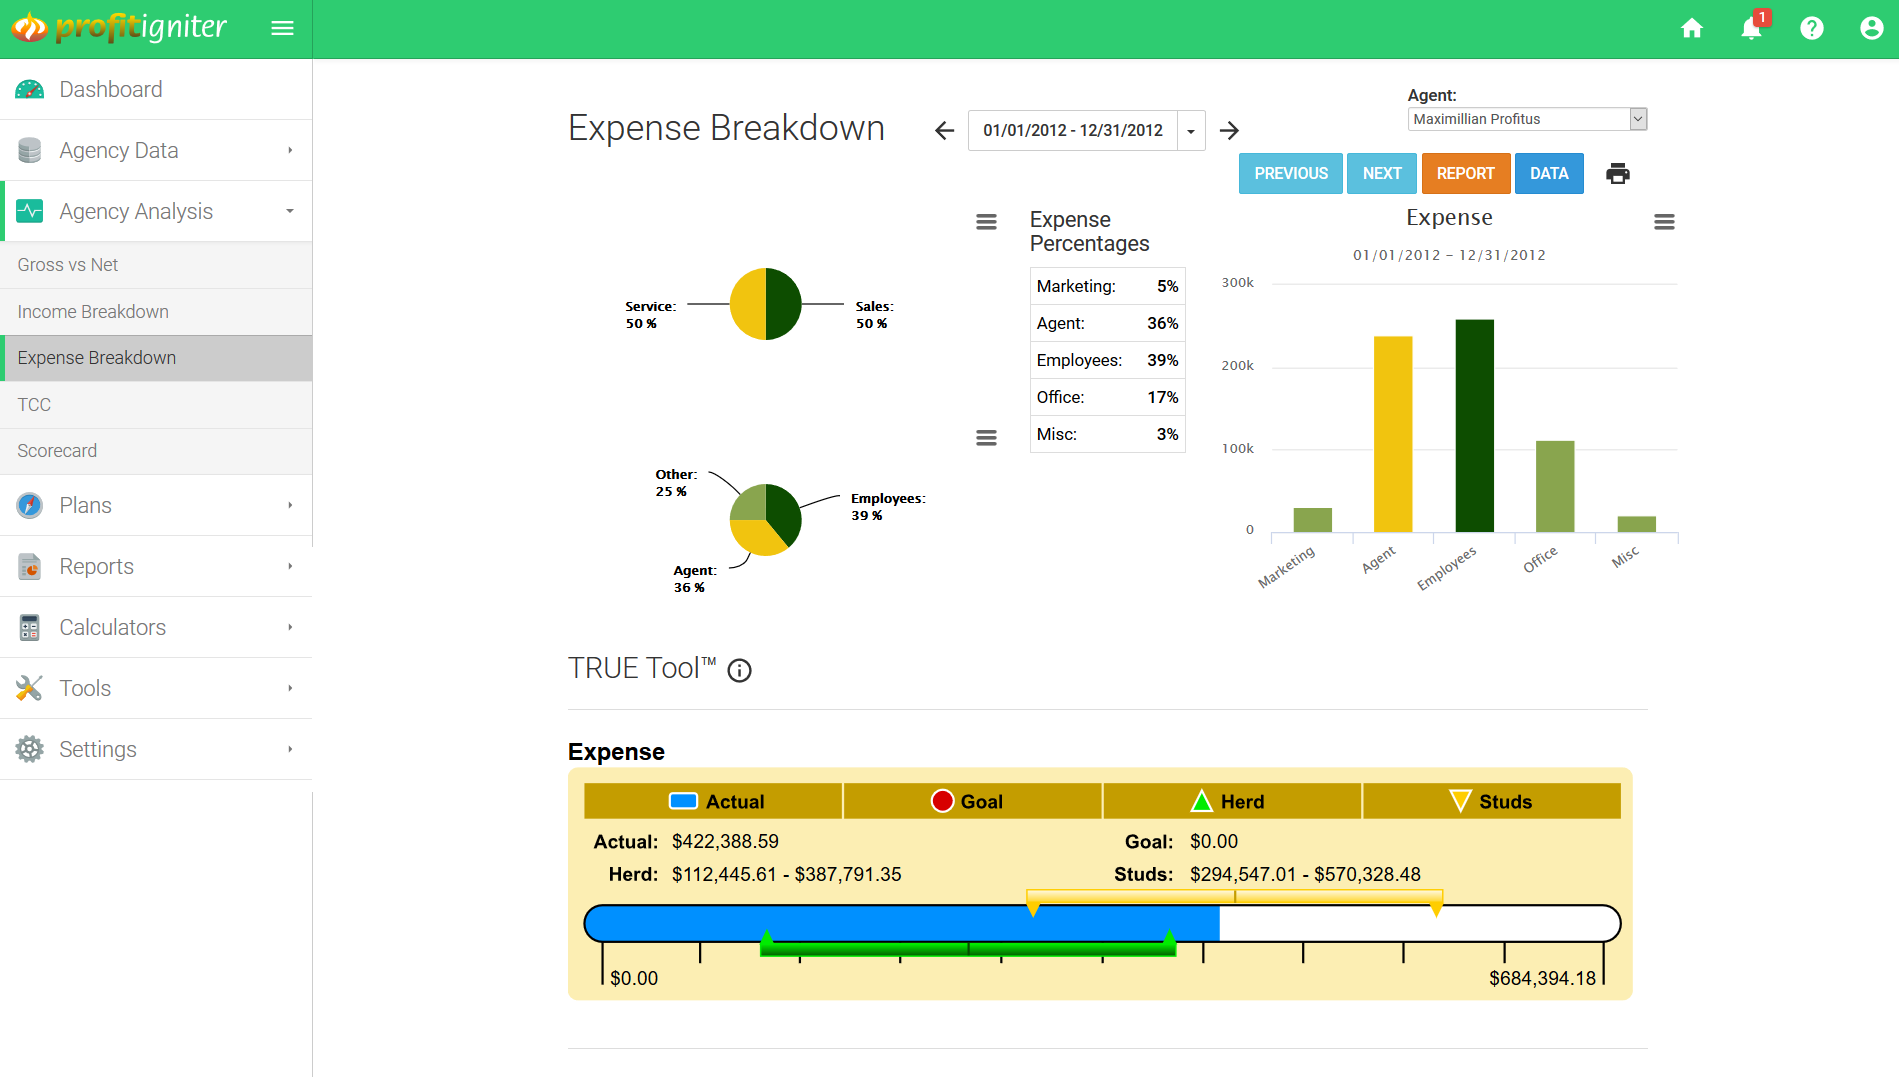Expand the Reports sidebar section
This screenshot has height=1077, width=1899.
(x=156, y=566)
